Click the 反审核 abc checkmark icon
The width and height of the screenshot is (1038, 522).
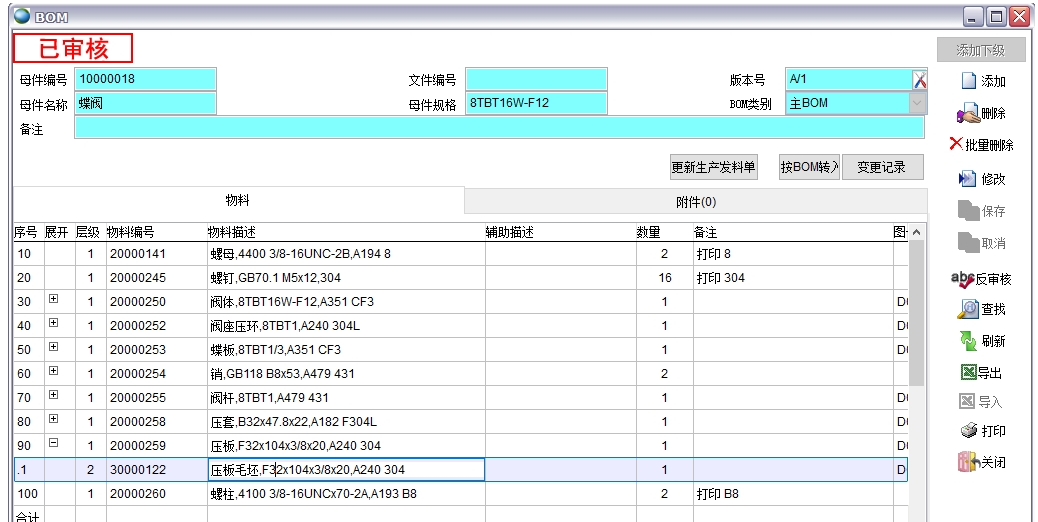(963, 279)
